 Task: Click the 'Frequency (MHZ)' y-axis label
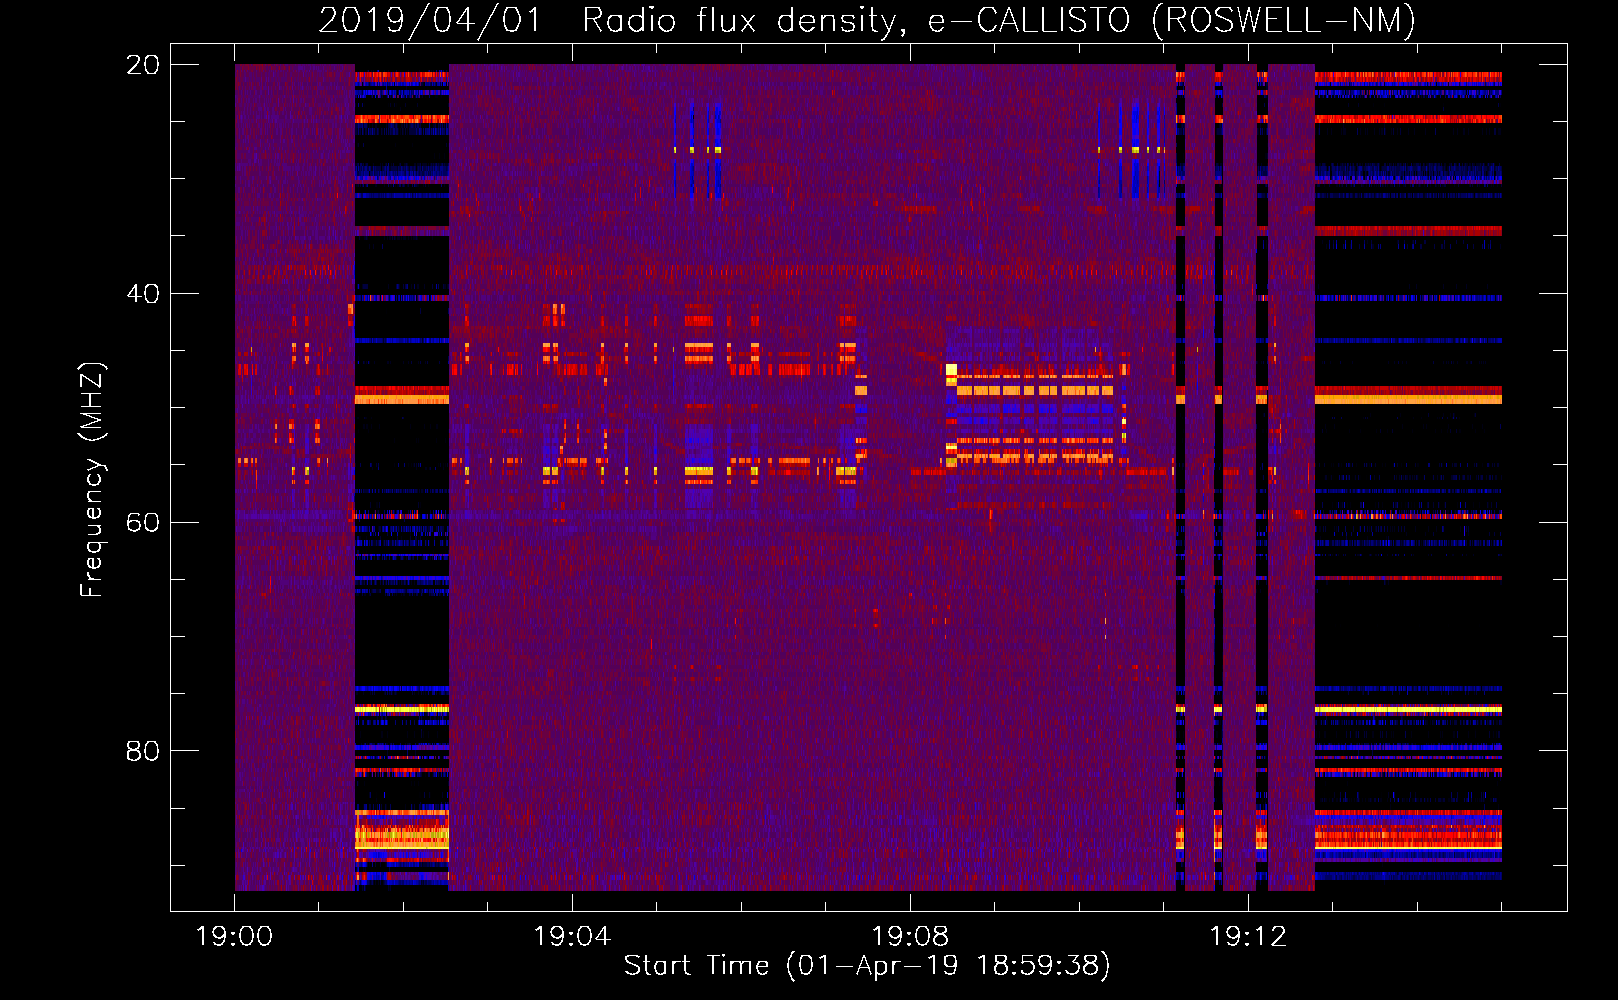92,480
